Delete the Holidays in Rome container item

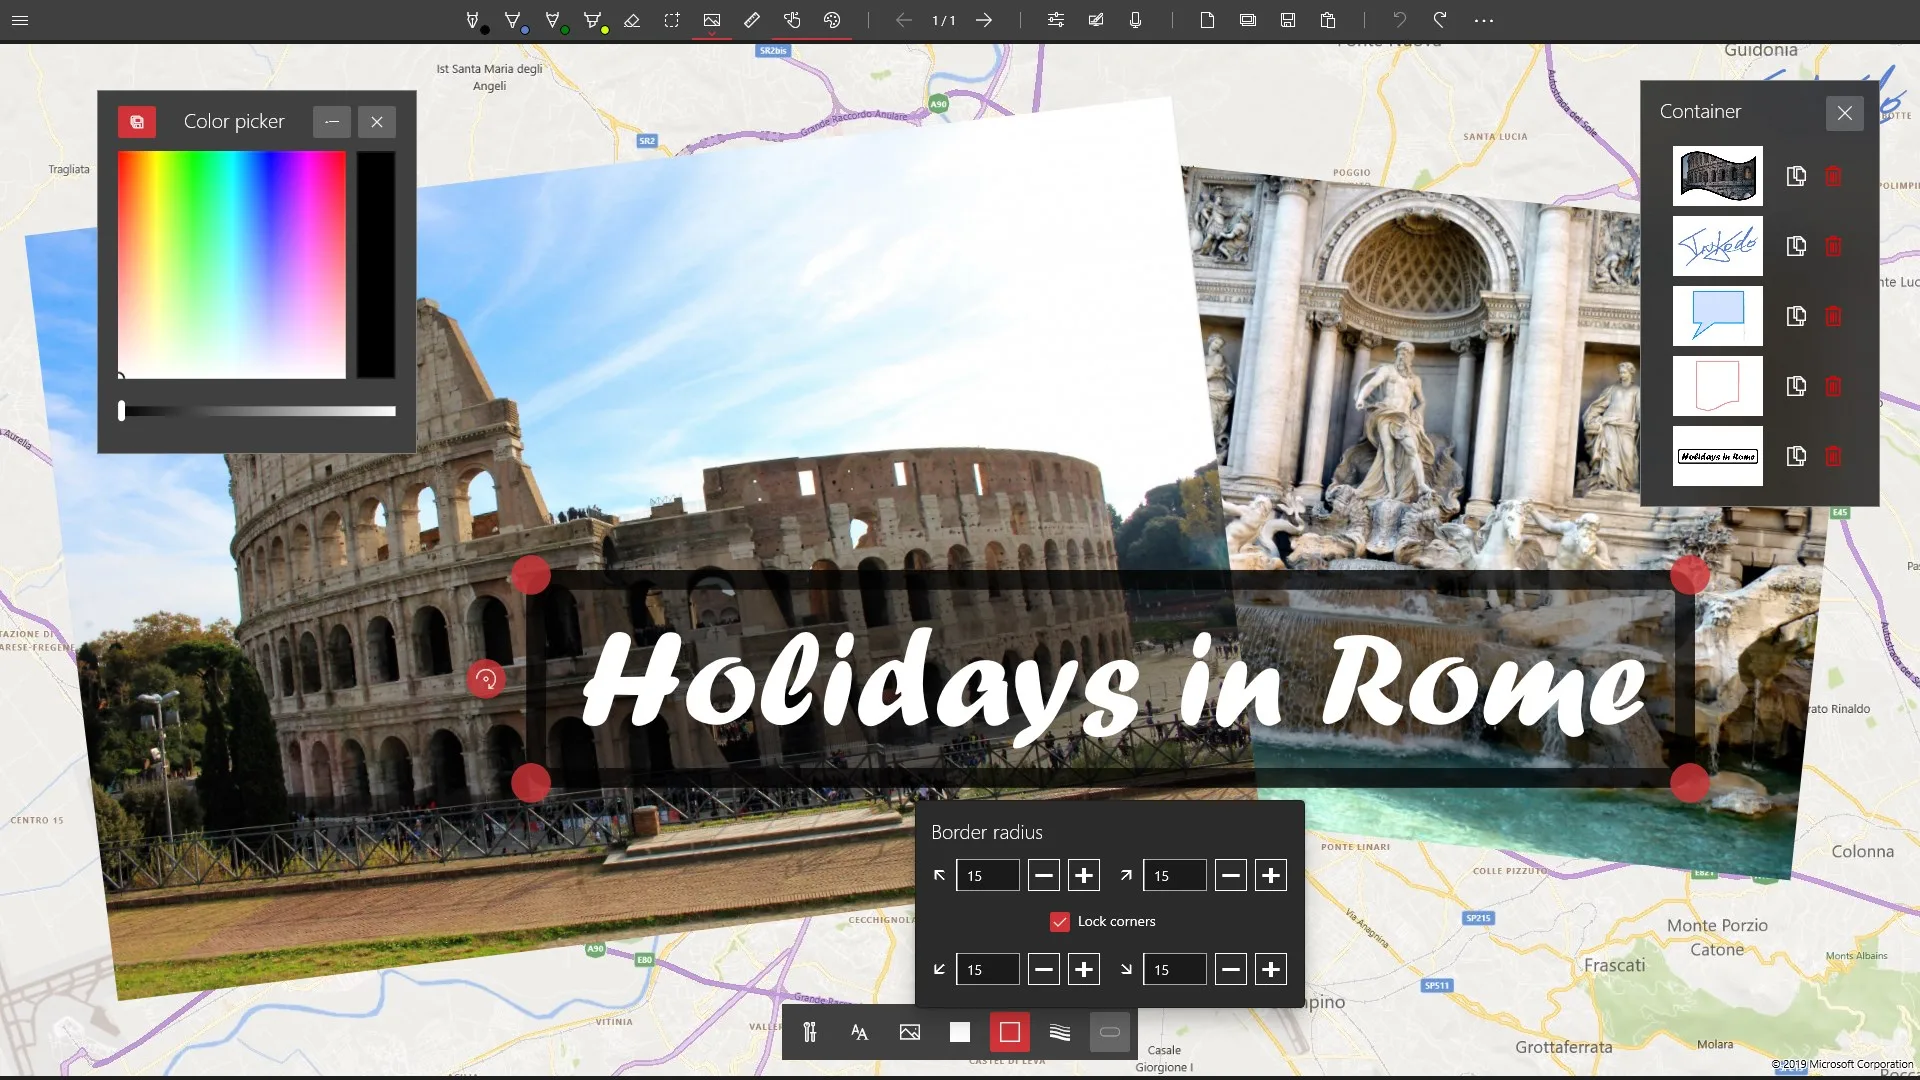point(1833,456)
